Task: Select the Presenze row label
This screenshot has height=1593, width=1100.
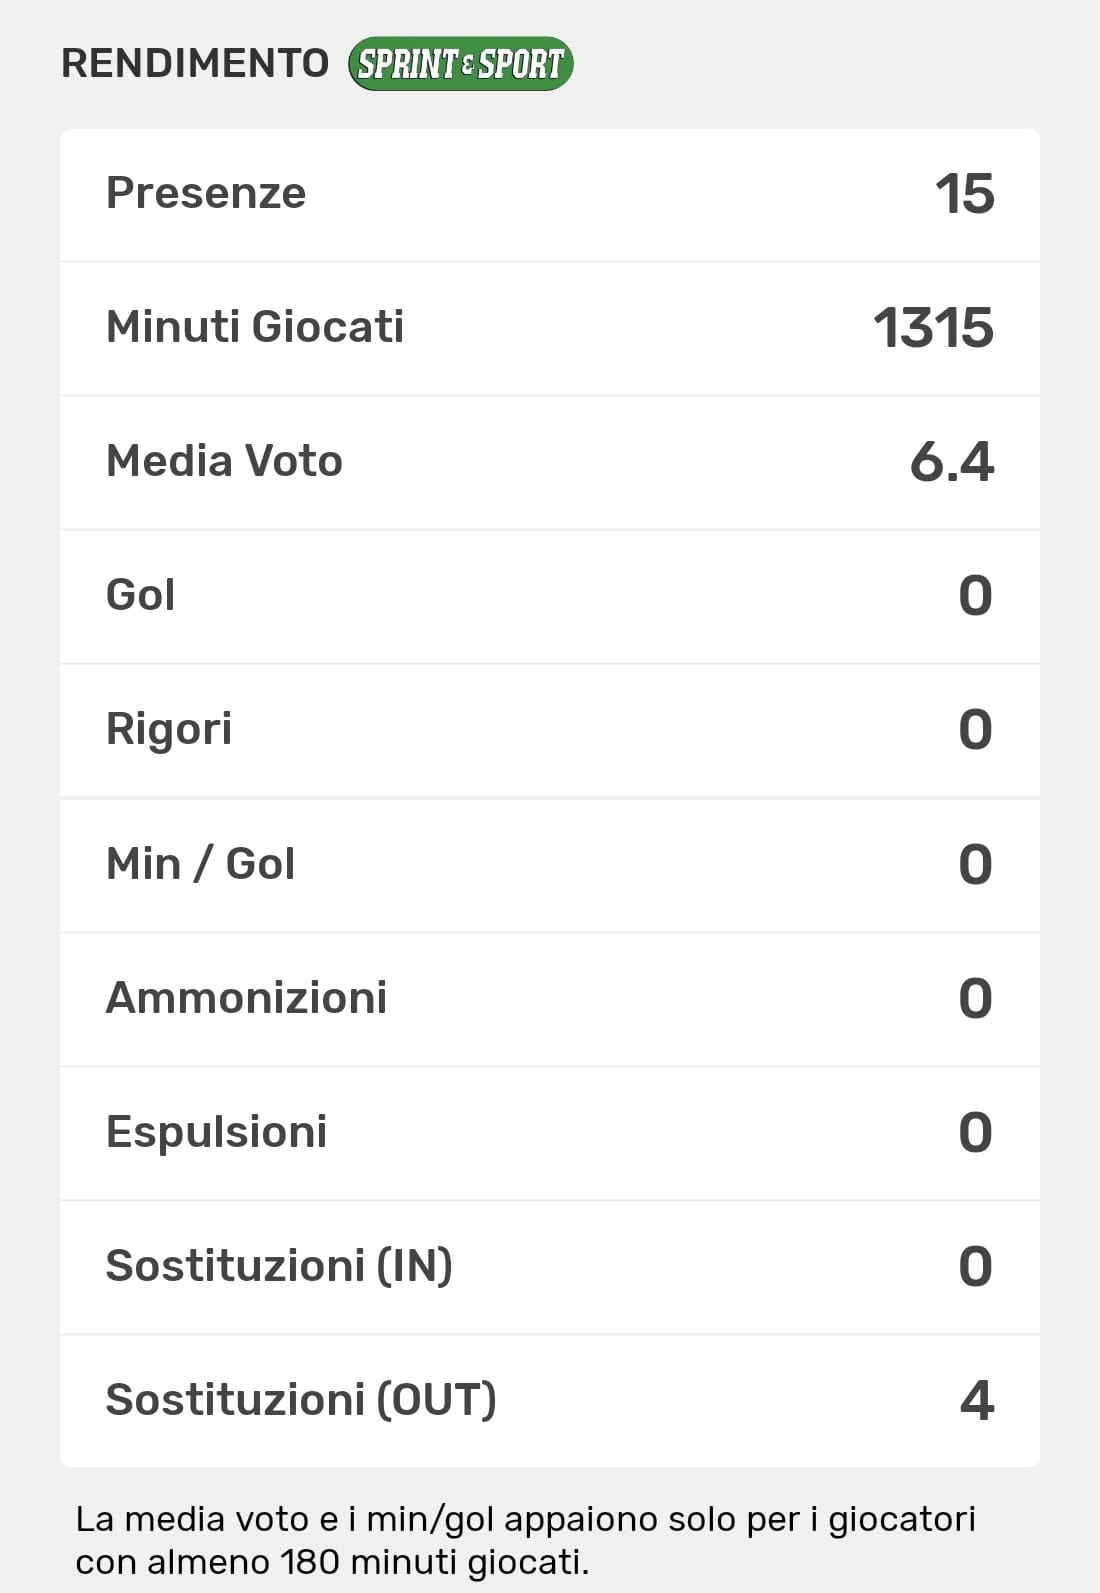Action: click(x=206, y=193)
